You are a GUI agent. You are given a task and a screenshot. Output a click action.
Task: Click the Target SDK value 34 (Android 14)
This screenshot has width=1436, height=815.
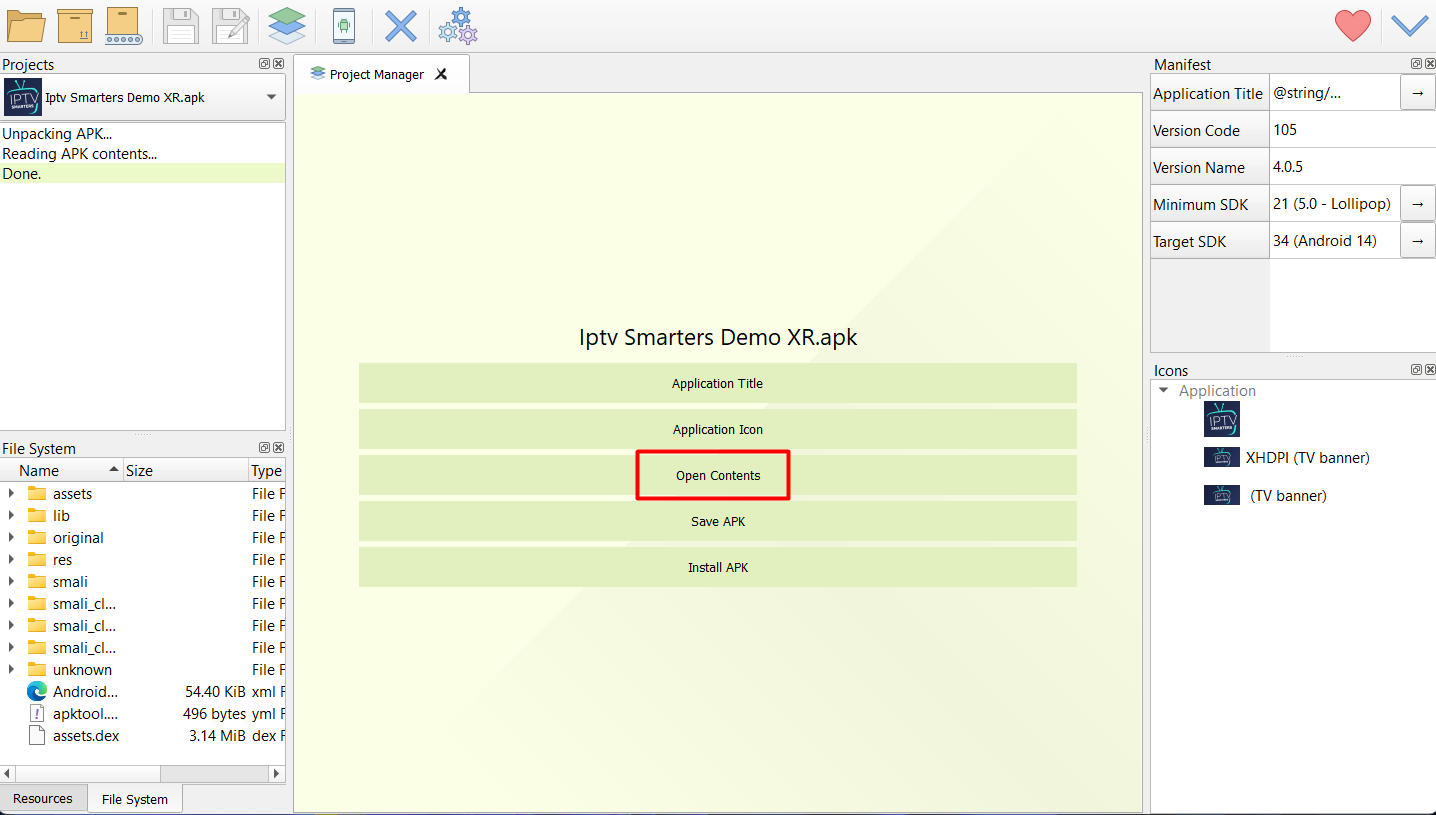tap(1334, 241)
